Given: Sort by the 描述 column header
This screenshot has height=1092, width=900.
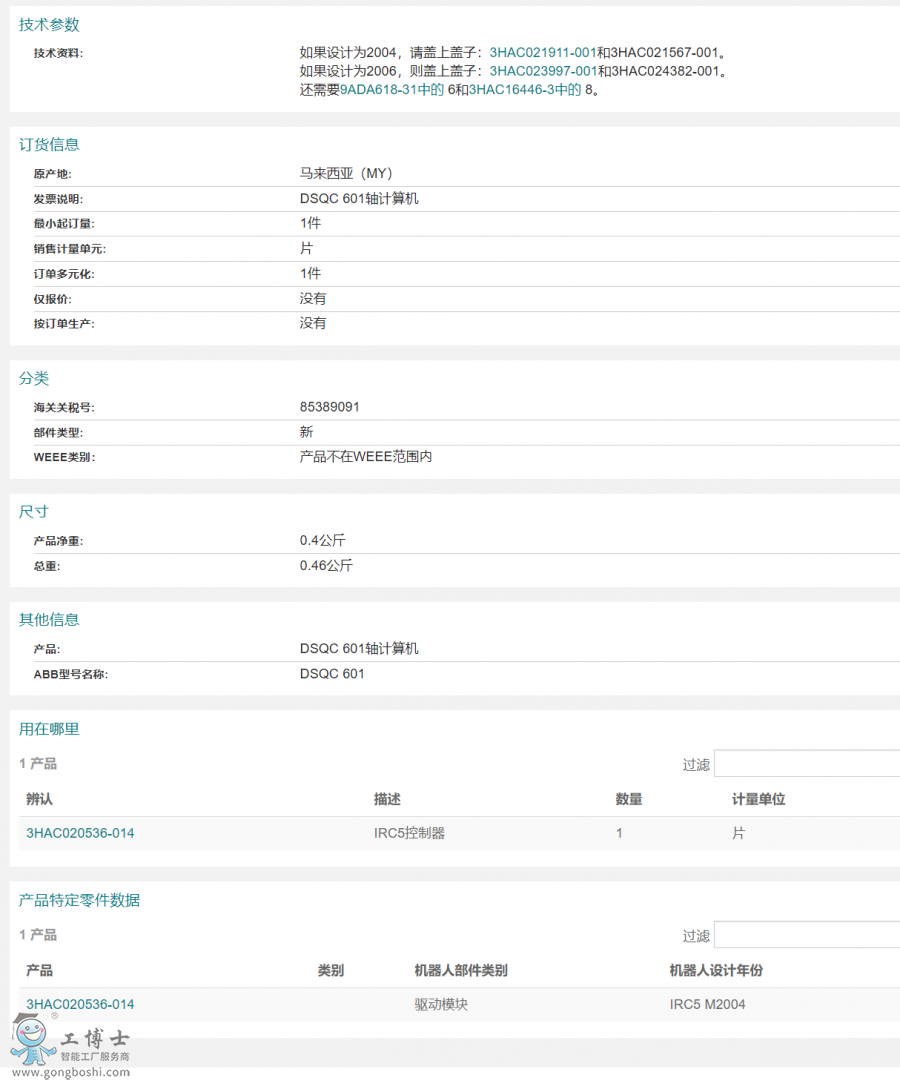Looking at the screenshot, I should (387, 799).
